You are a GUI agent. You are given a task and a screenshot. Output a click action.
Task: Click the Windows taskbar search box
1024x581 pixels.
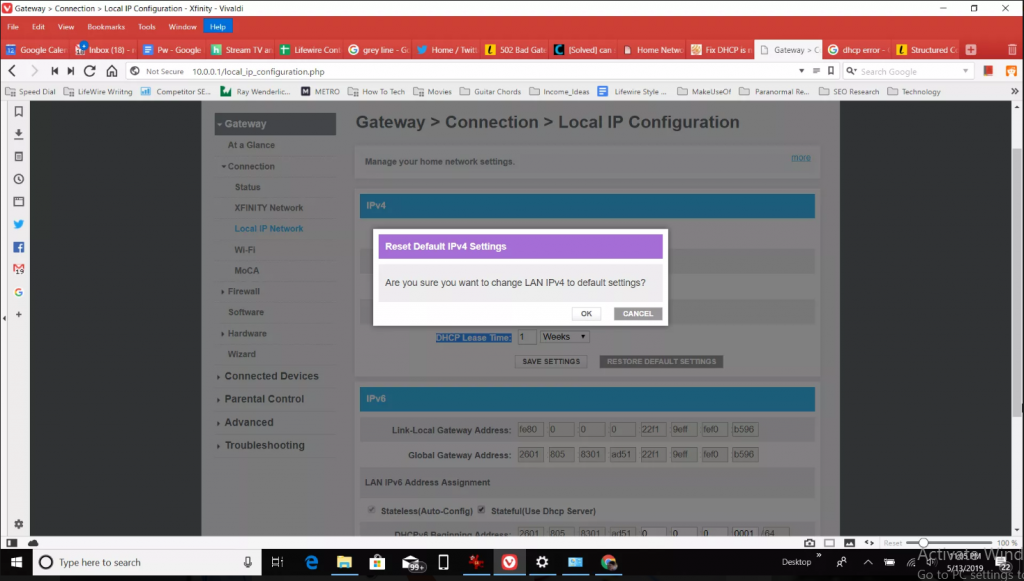pyautogui.click(x=146, y=562)
